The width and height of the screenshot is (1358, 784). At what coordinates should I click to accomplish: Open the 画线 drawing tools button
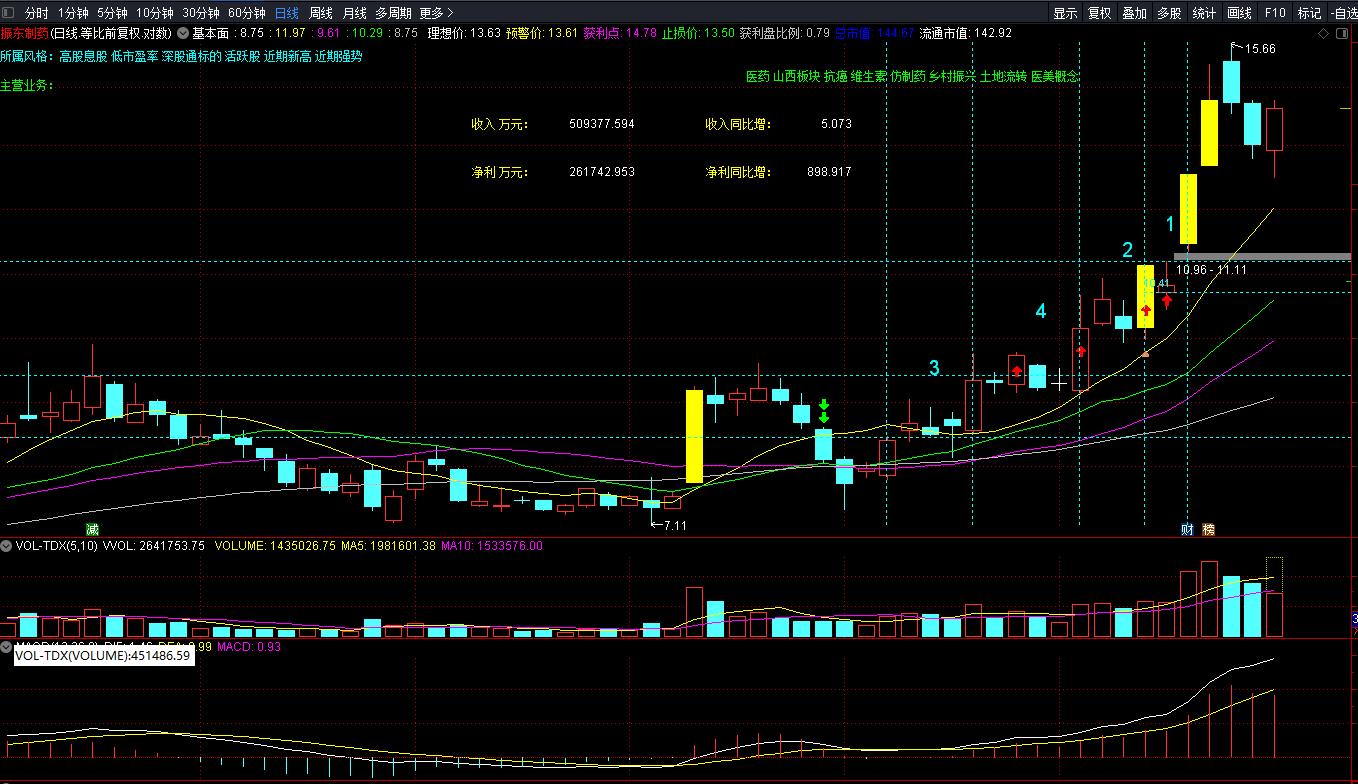coord(1239,14)
